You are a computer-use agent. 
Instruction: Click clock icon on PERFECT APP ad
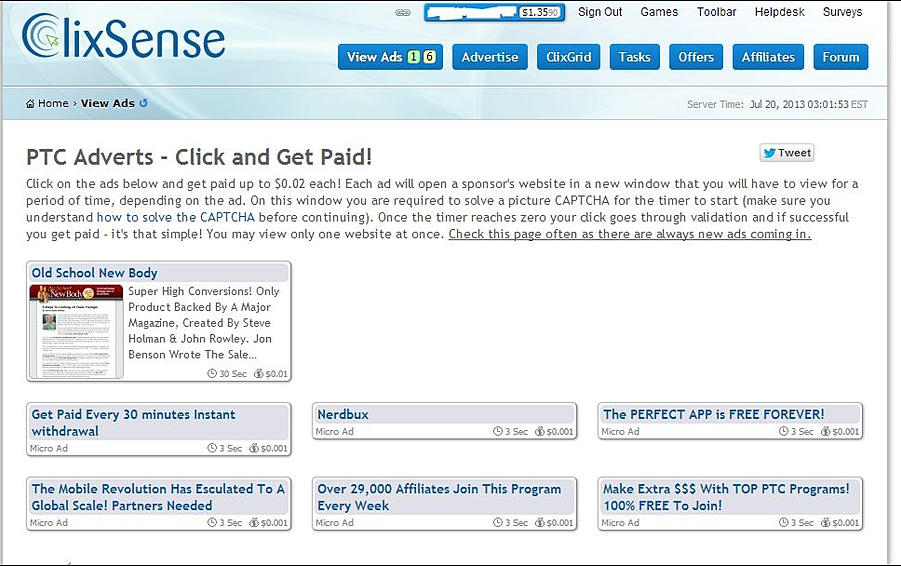[783, 431]
